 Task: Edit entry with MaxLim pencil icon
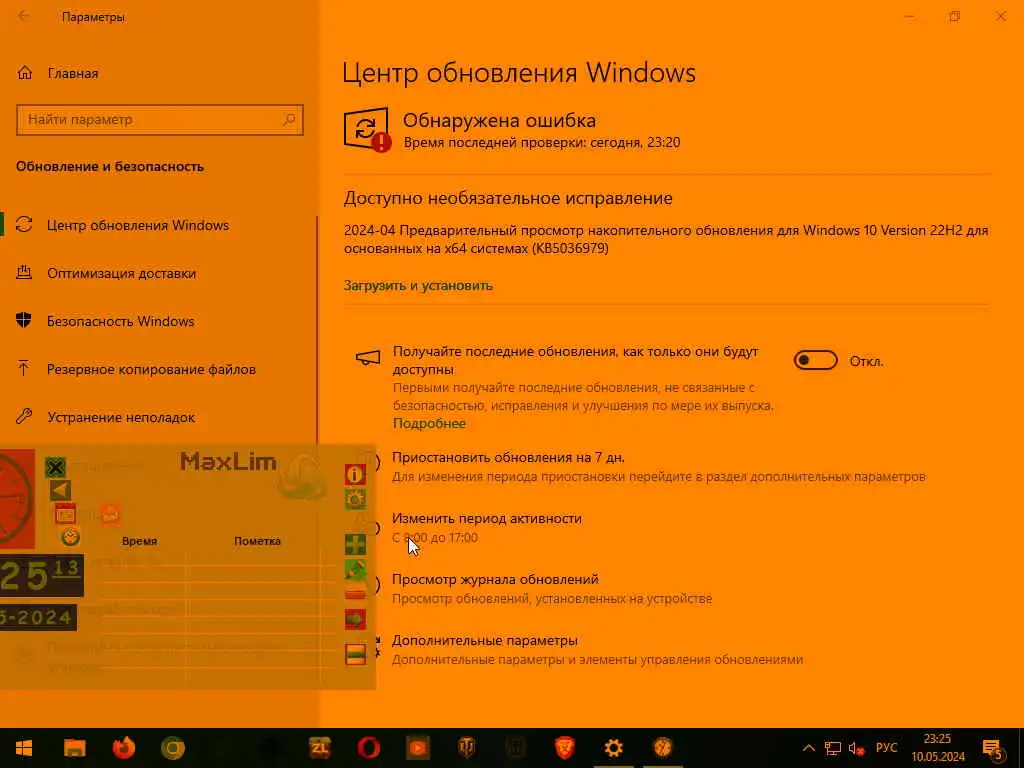point(355,570)
